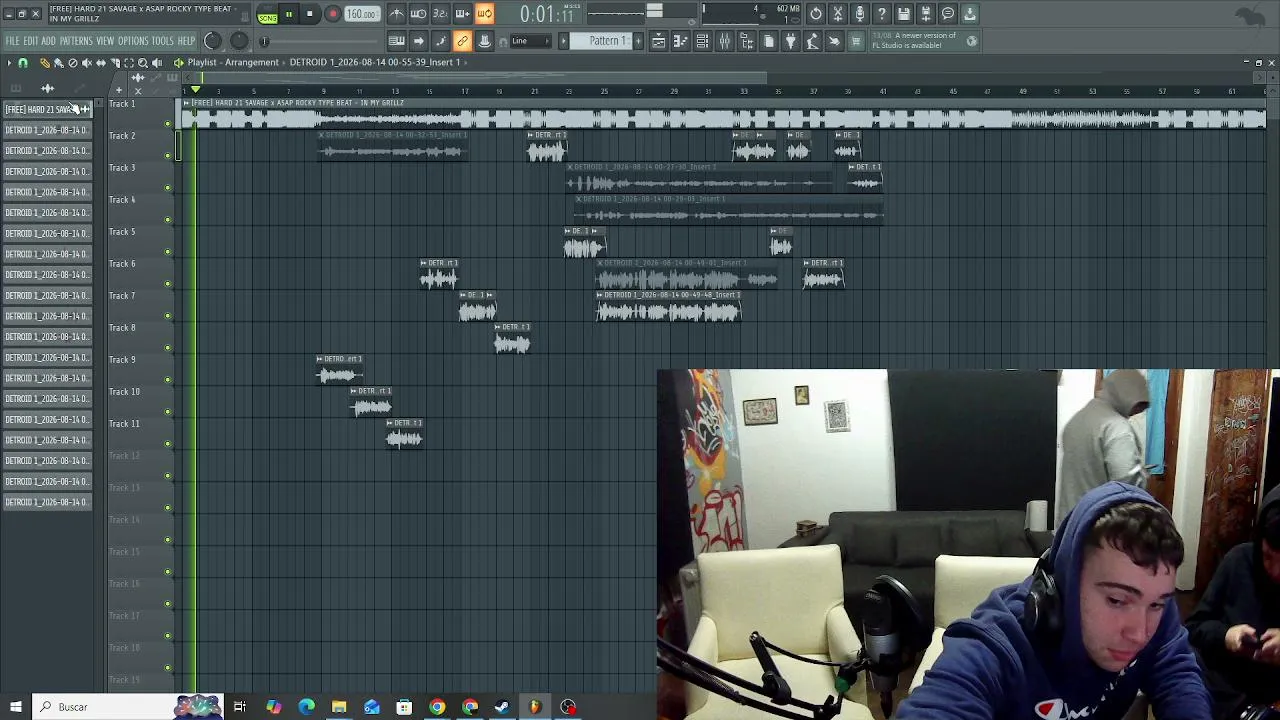Open the VIEW menu
This screenshot has height=720, width=1280.
(x=105, y=41)
